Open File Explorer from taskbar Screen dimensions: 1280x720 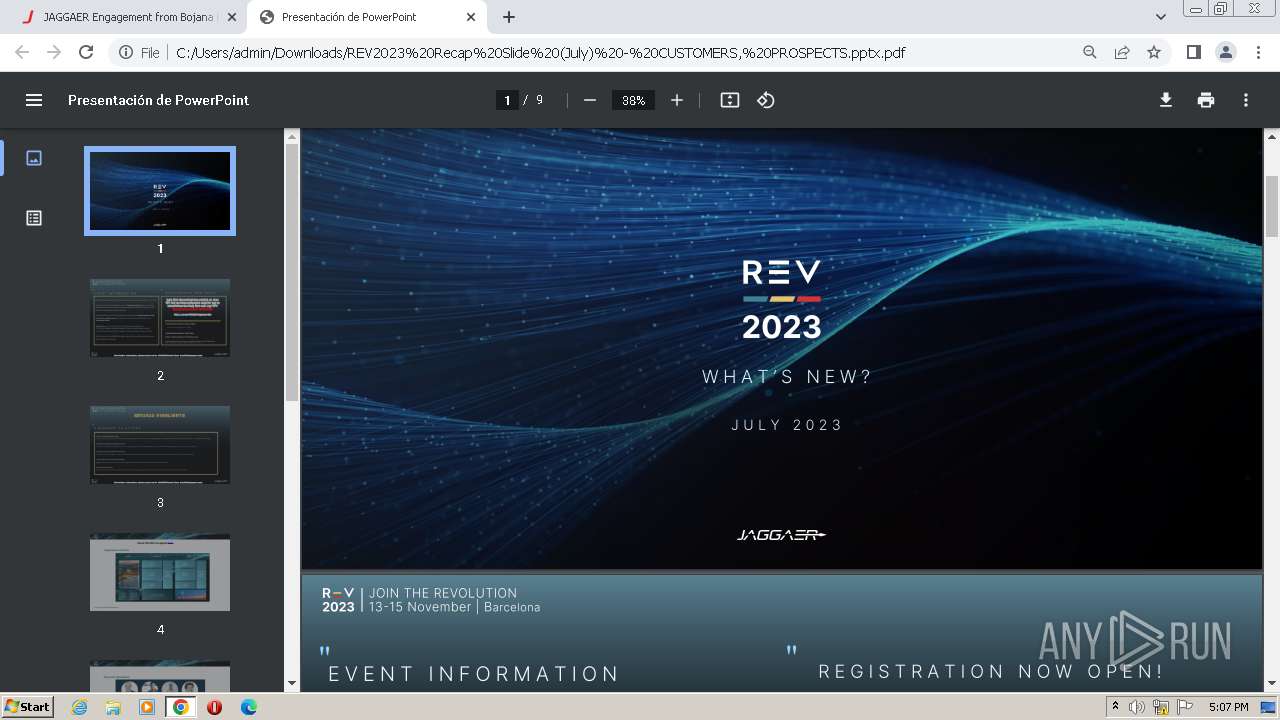click(113, 707)
